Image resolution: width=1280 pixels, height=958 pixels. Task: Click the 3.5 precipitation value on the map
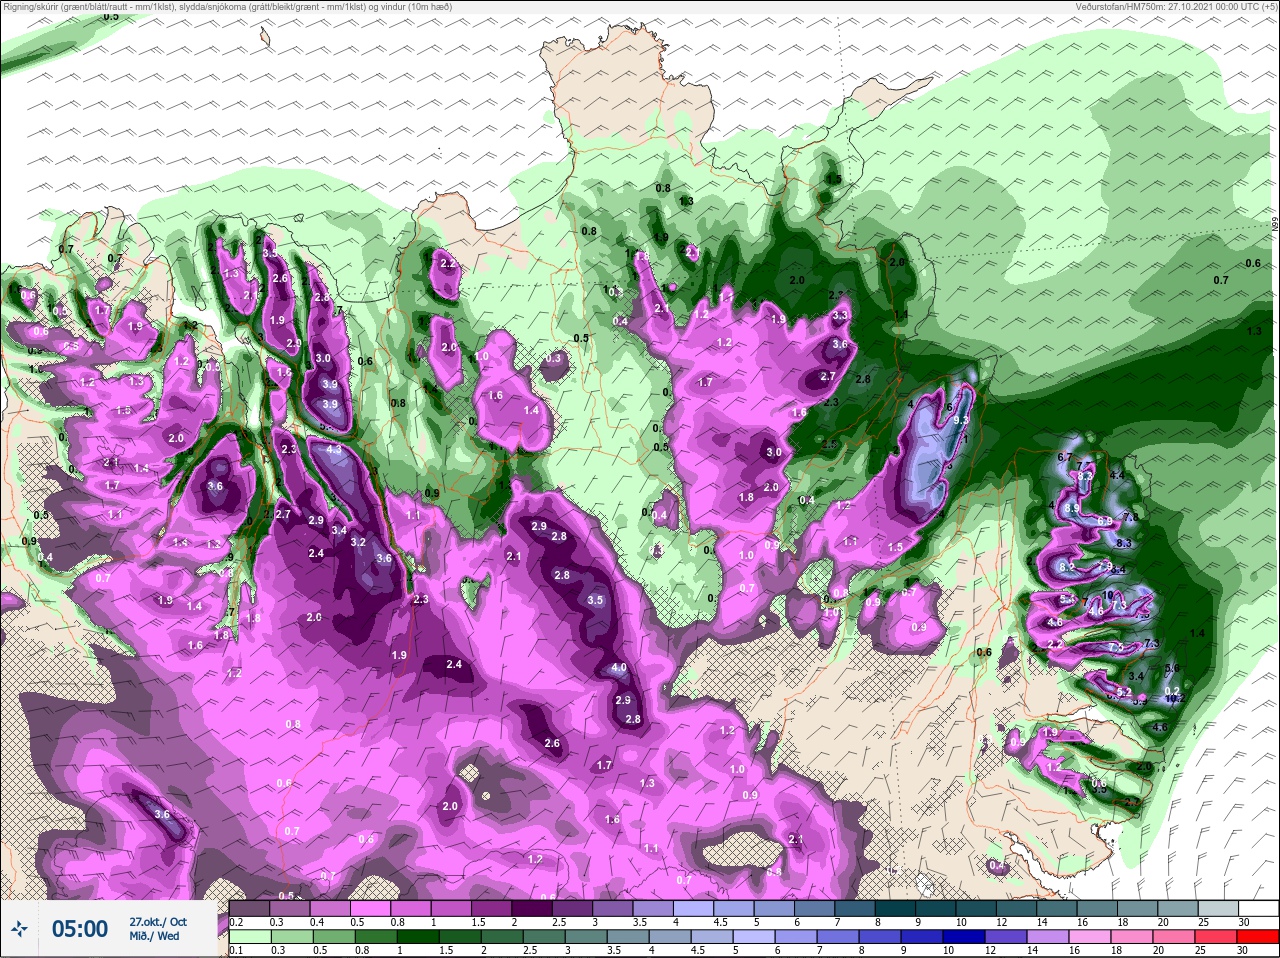(595, 600)
